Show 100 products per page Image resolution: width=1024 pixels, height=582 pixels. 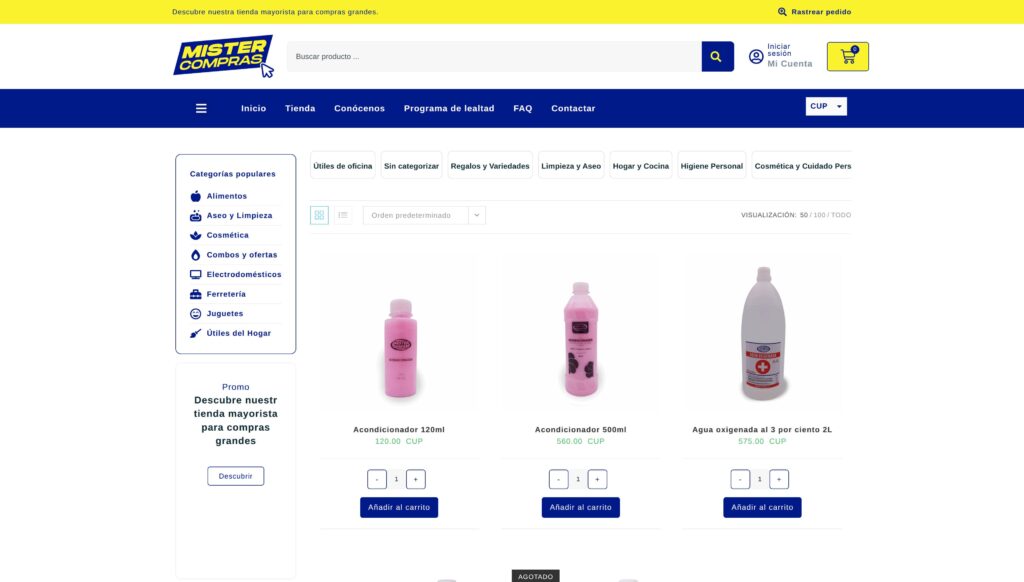click(x=819, y=215)
